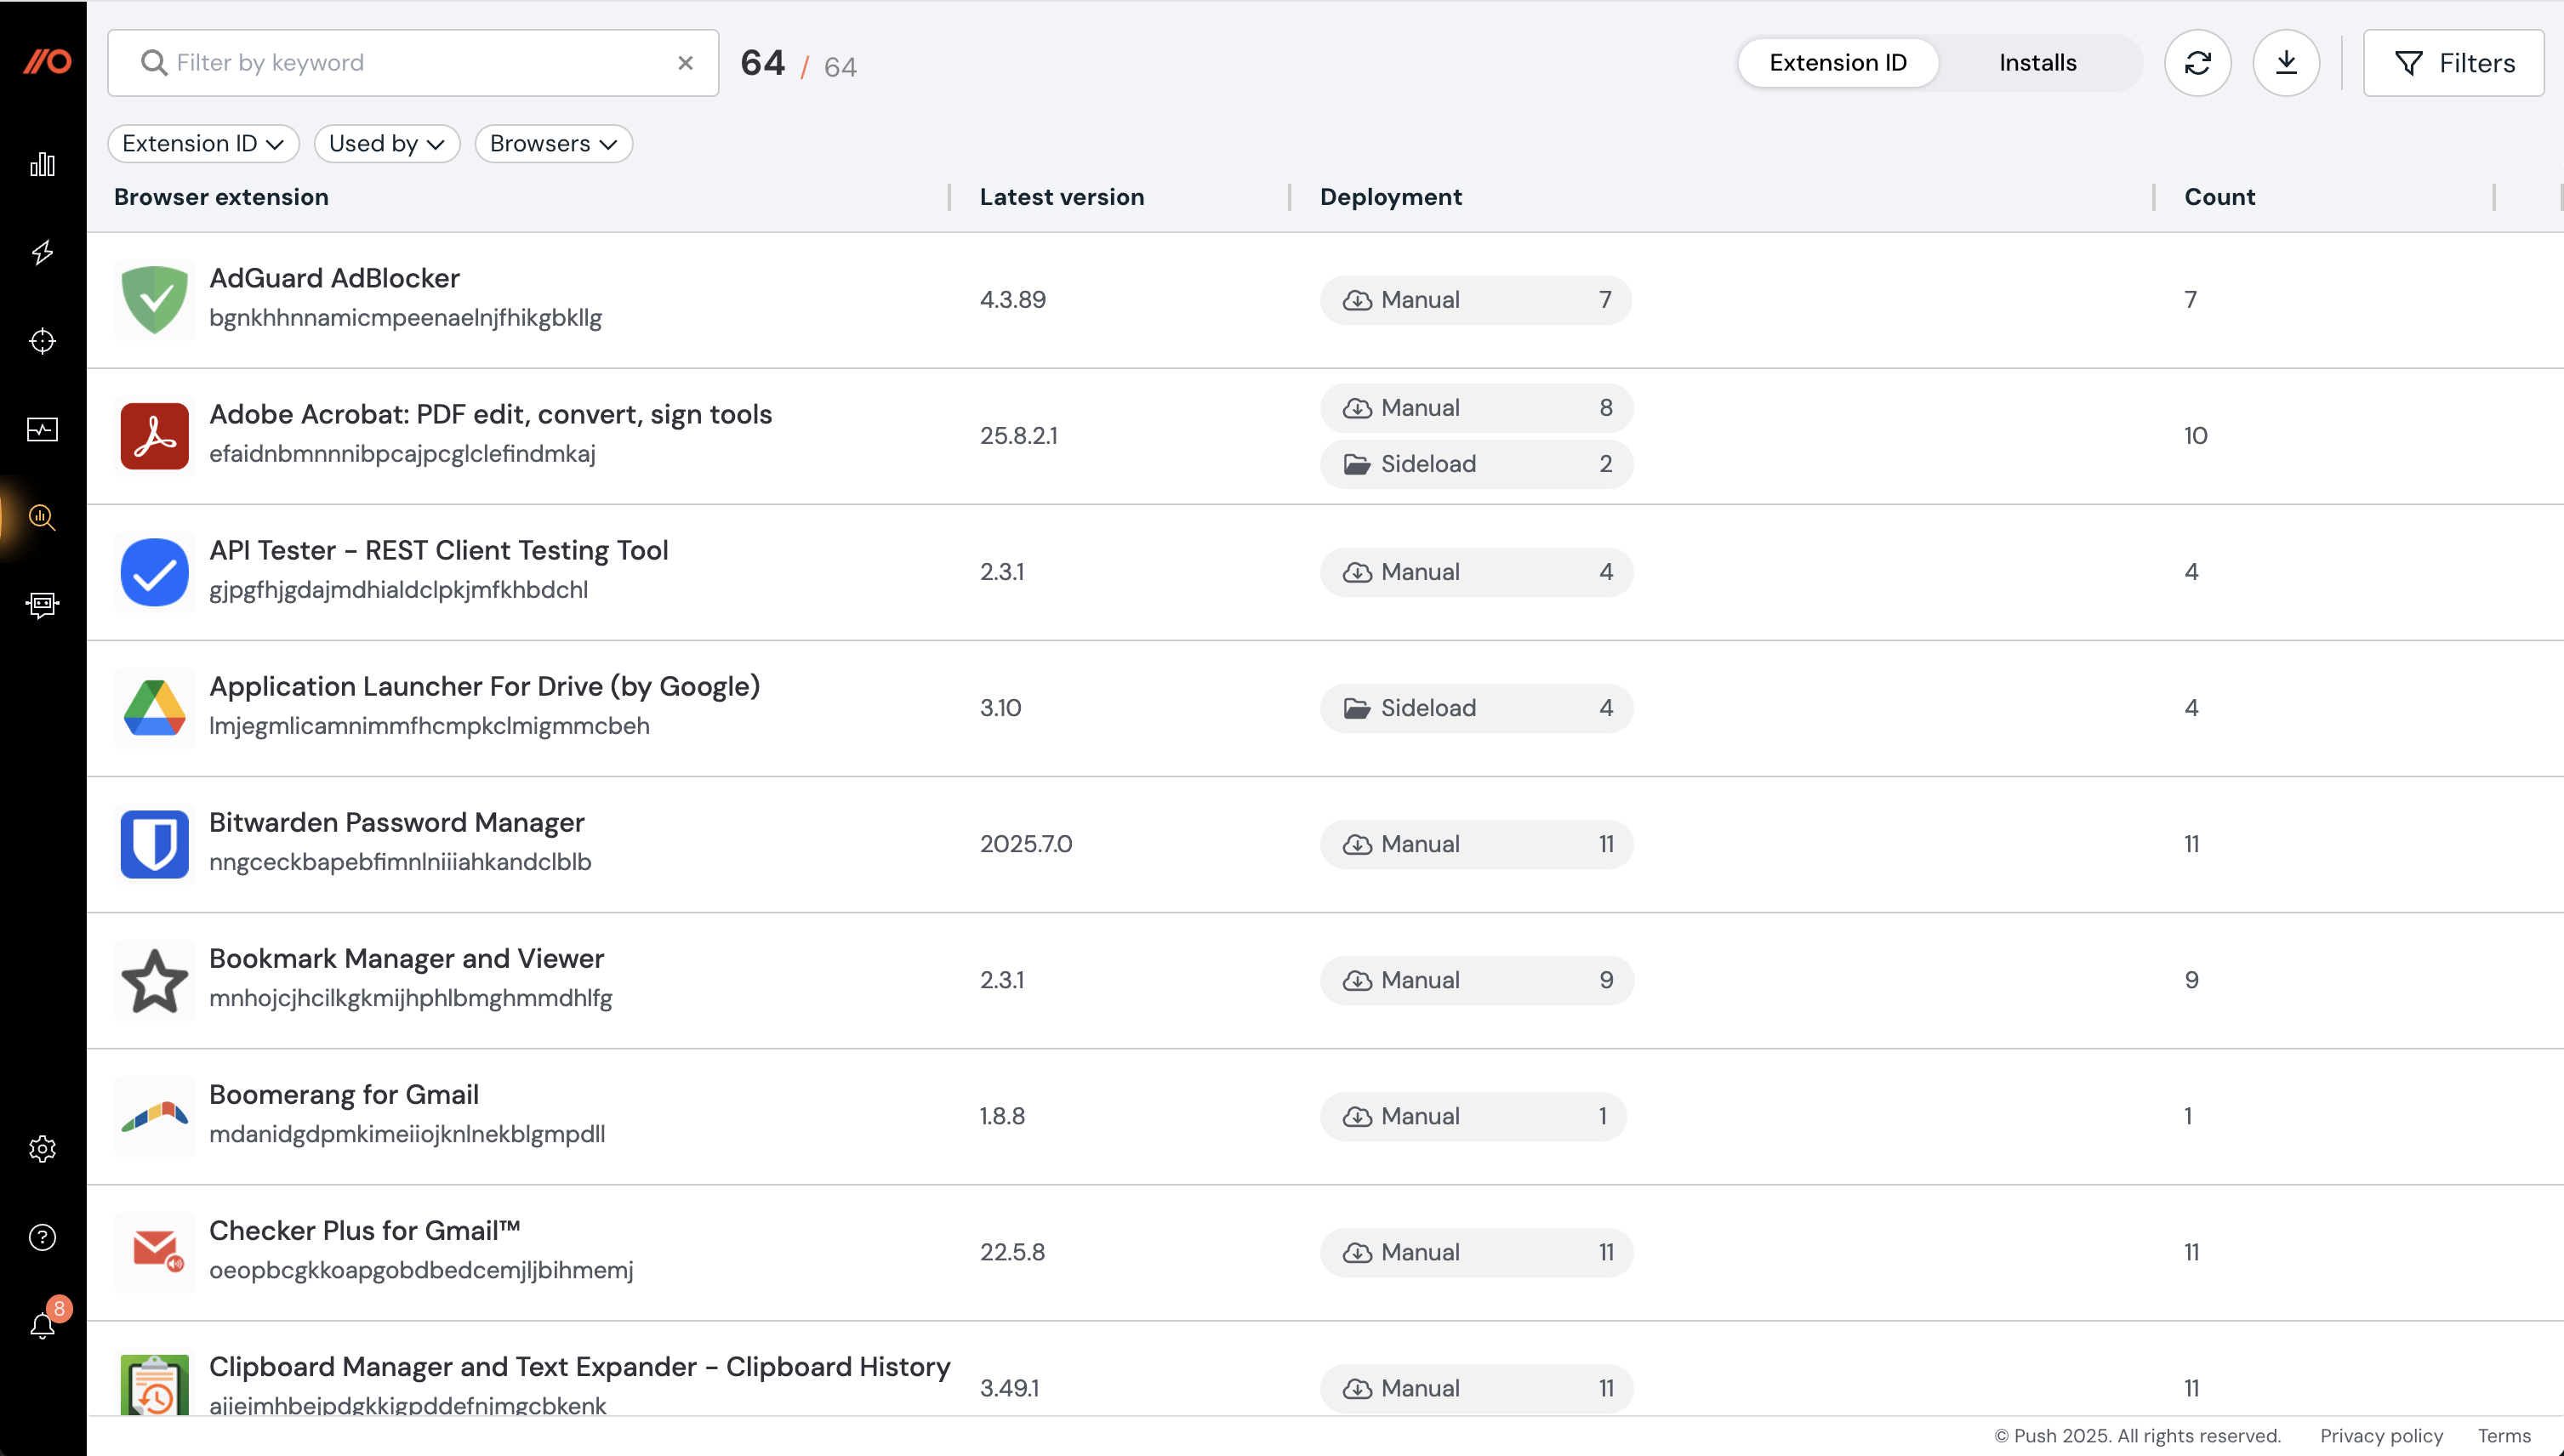The image size is (2564, 1456).
Task: Select Bitwarden version 2025.7.0 cell
Action: pyautogui.click(x=1026, y=844)
